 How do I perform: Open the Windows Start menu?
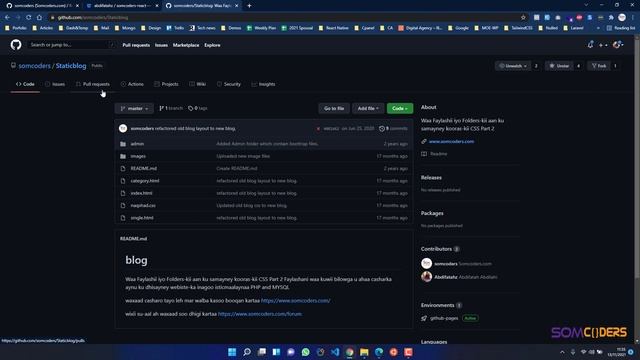coord(232,352)
